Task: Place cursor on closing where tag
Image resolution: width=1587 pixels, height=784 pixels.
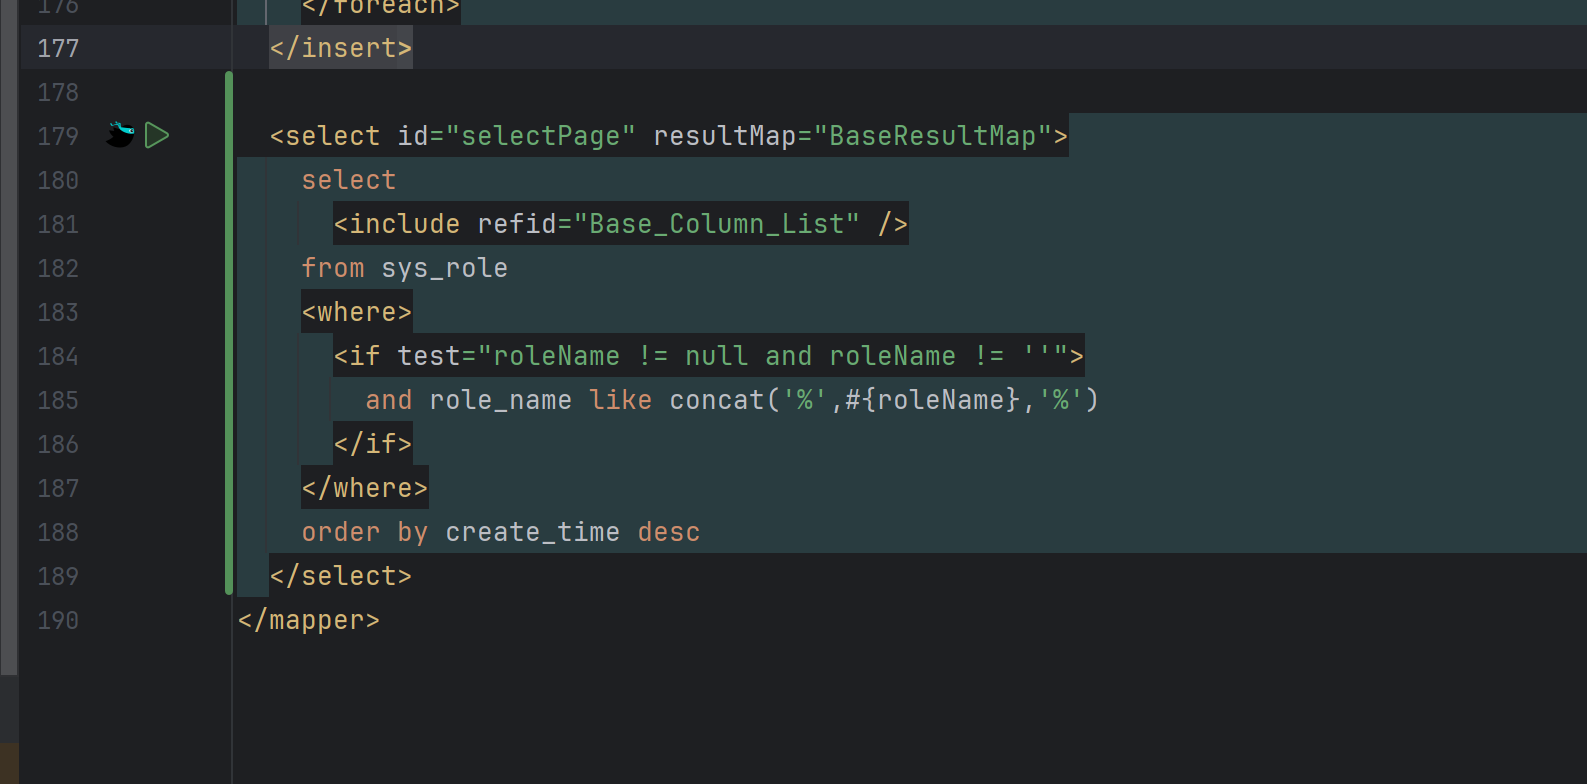Action: point(365,488)
